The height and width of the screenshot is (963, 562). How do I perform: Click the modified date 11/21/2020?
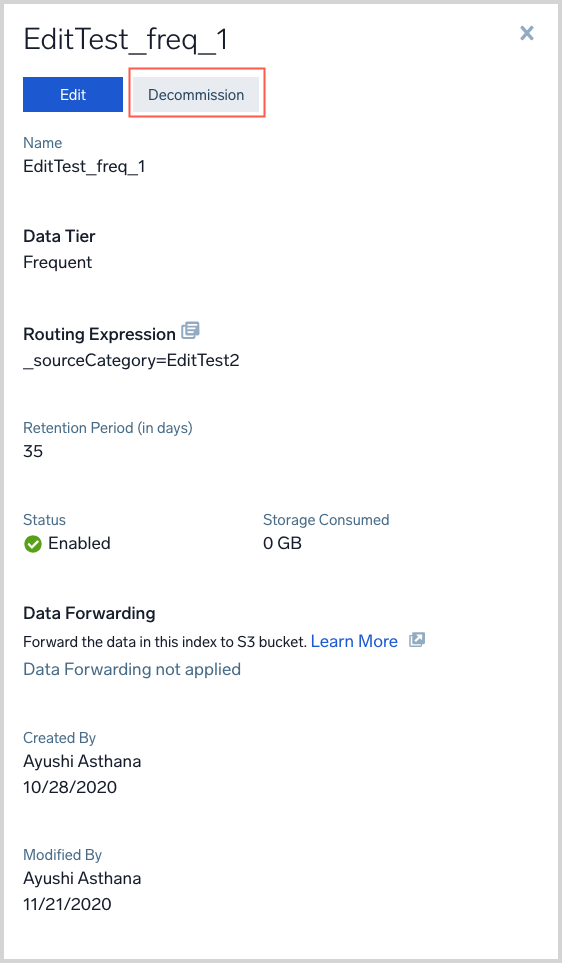tap(68, 903)
